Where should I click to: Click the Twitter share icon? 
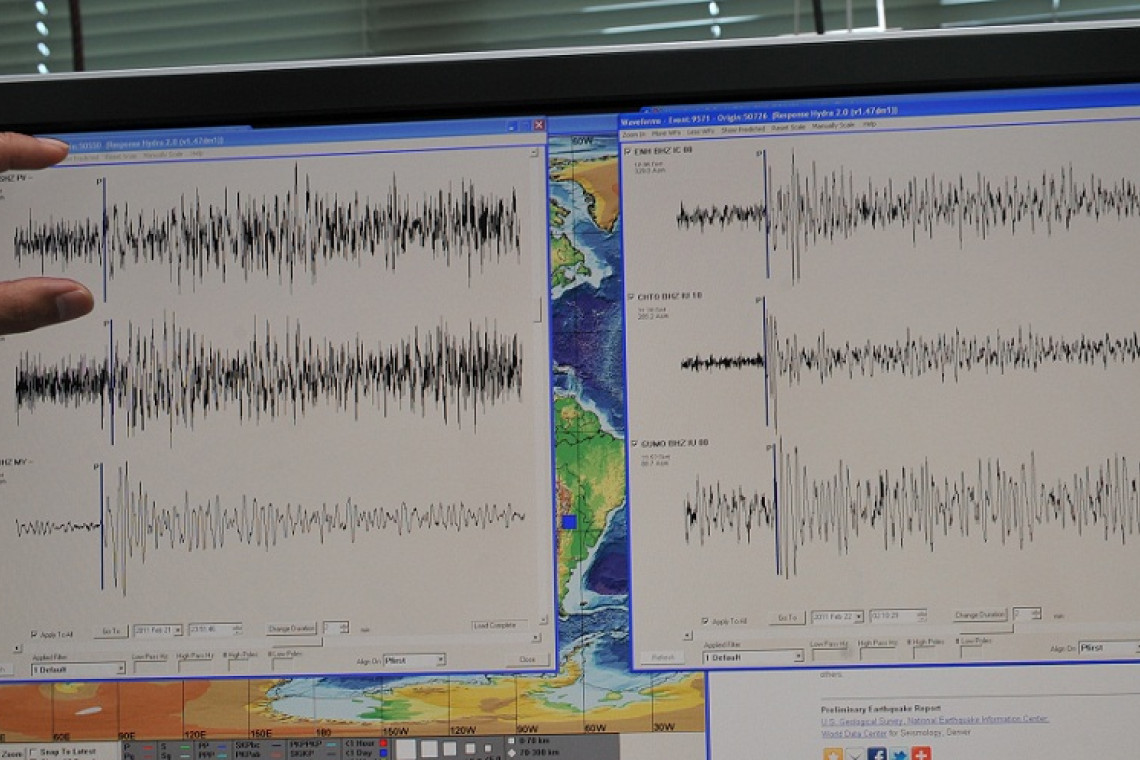899,754
